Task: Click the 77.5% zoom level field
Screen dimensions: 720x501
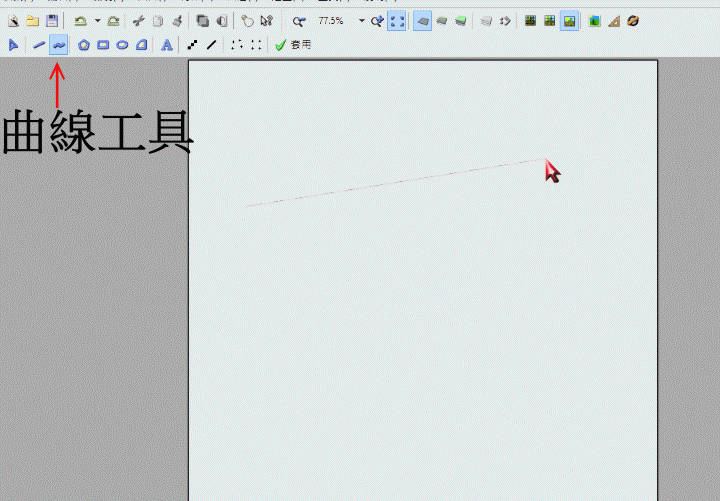Action: tap(331, 21)
